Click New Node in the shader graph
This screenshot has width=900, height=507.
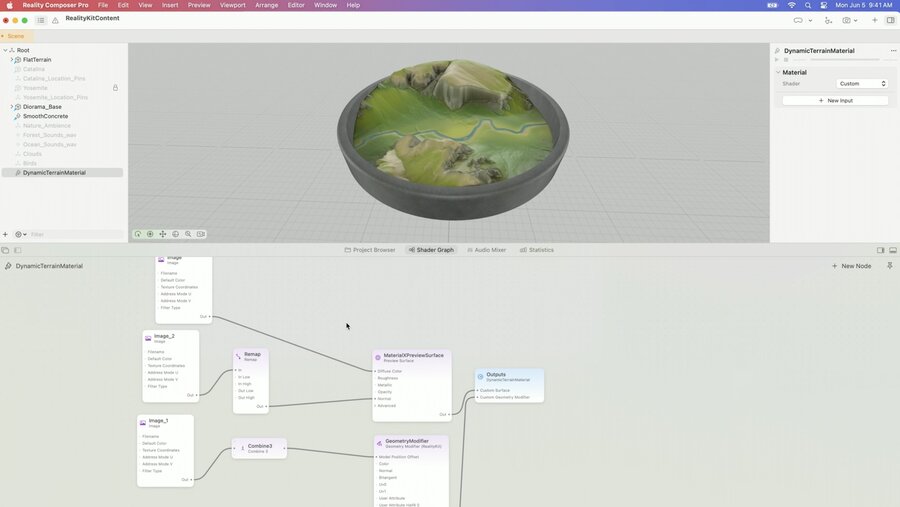tap(852, 266)
